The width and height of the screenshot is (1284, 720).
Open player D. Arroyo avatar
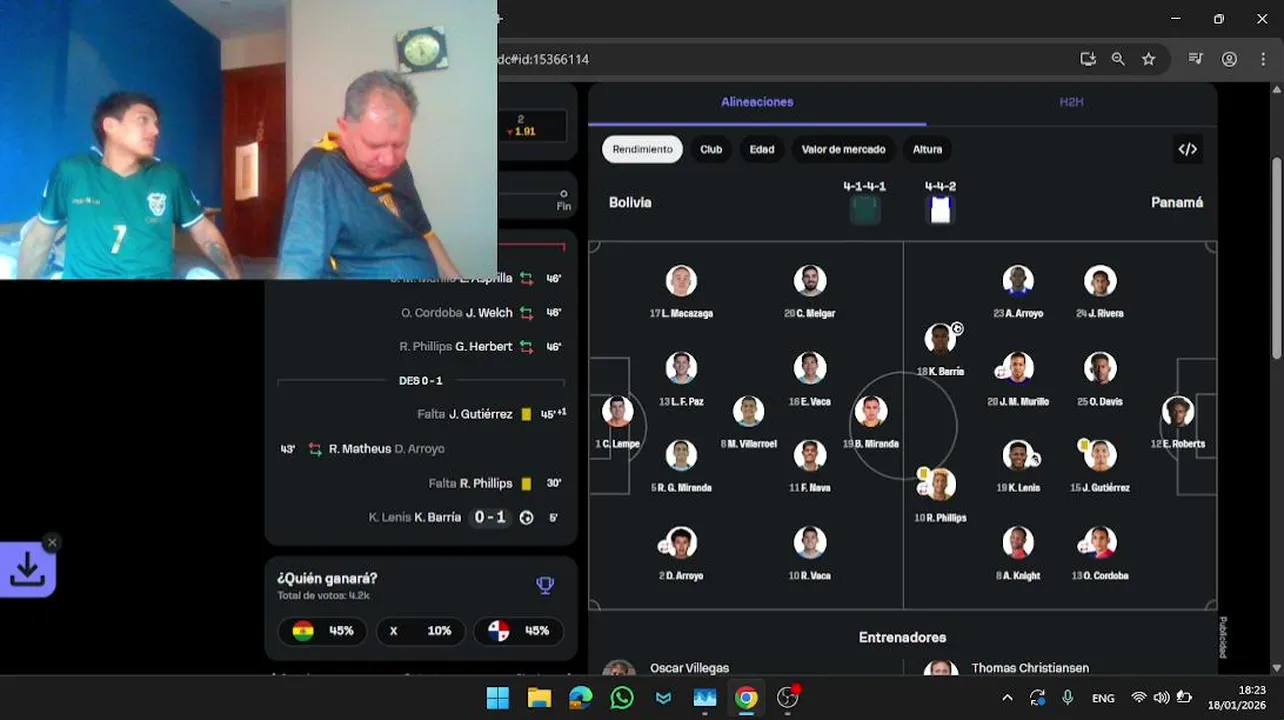coord(681,543)
